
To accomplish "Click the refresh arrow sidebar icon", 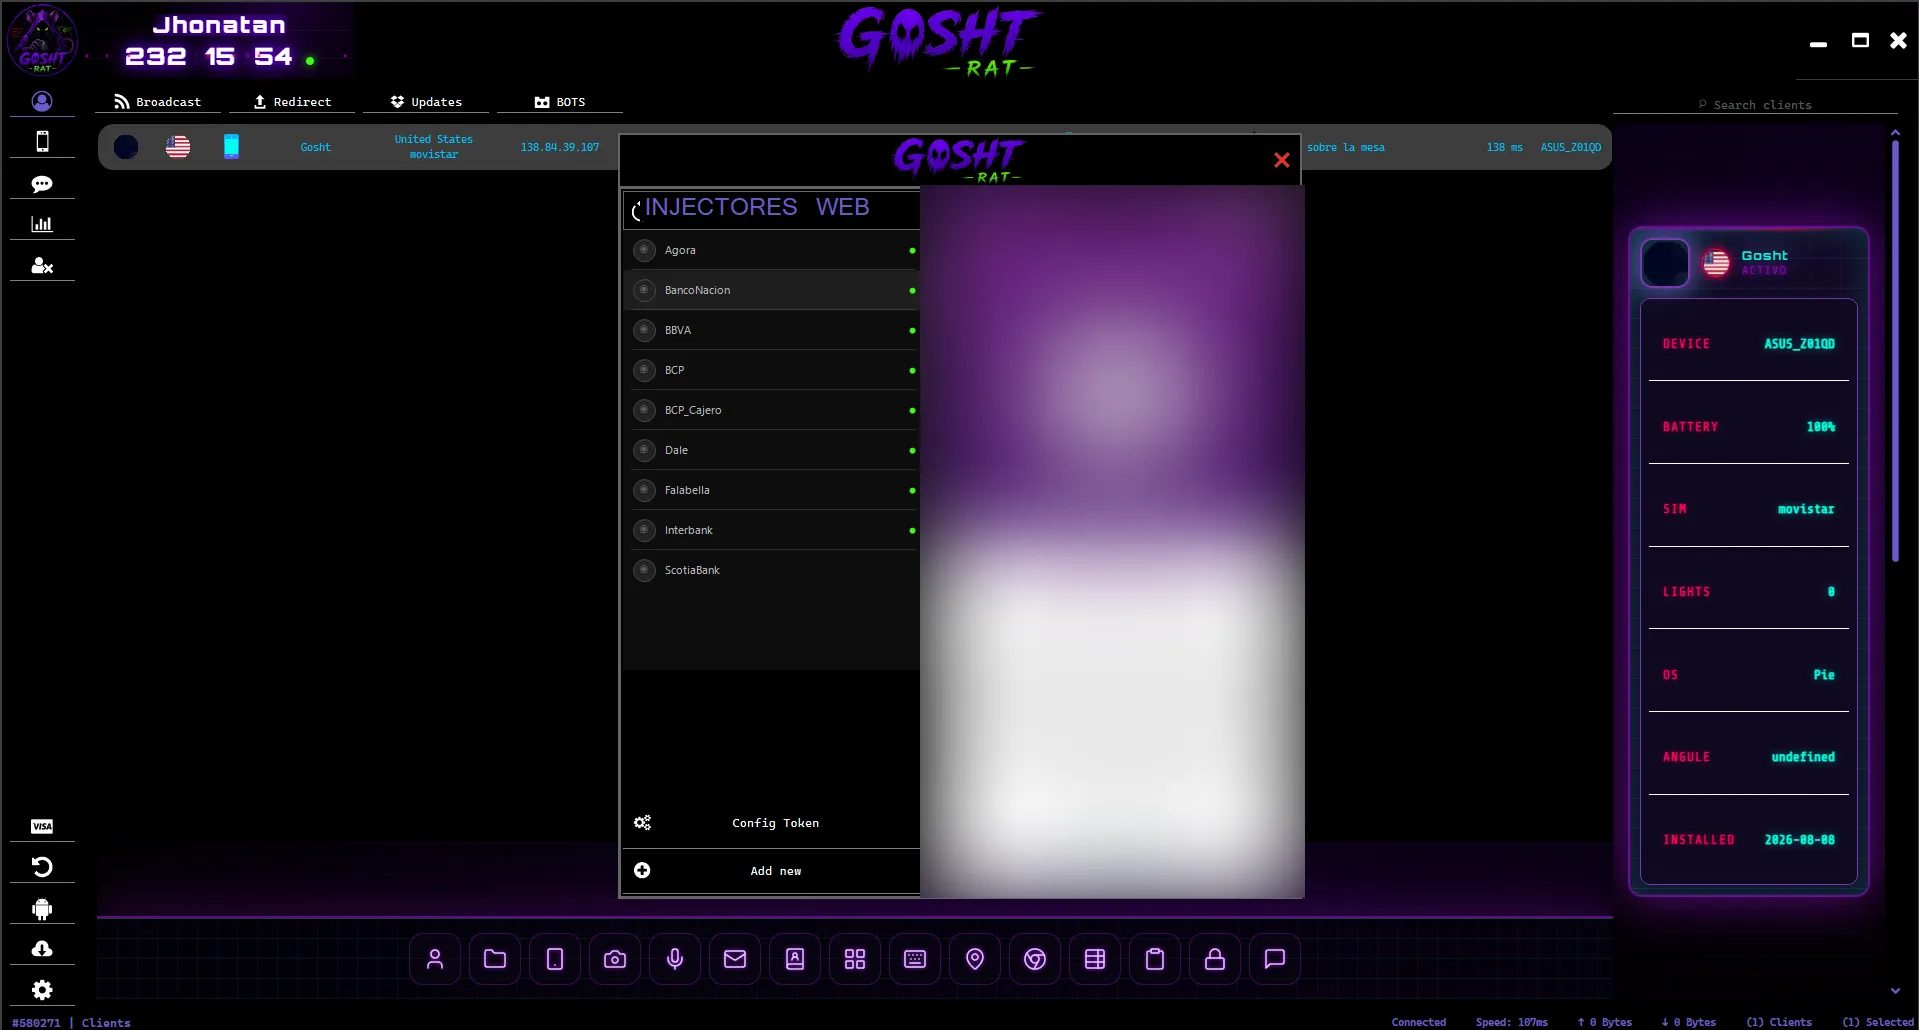I will click(x=42, y=867).
